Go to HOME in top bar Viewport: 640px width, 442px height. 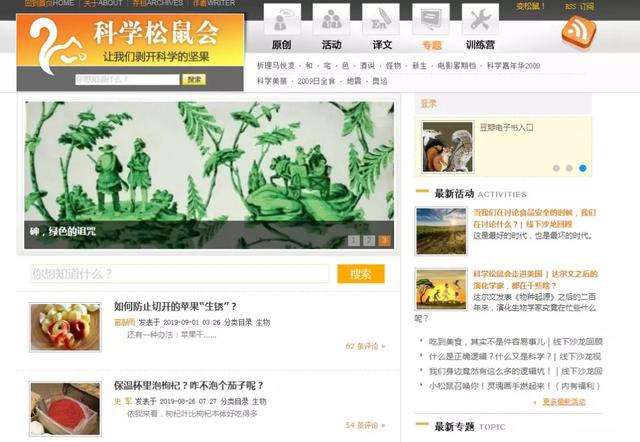(x=49, y=3)
